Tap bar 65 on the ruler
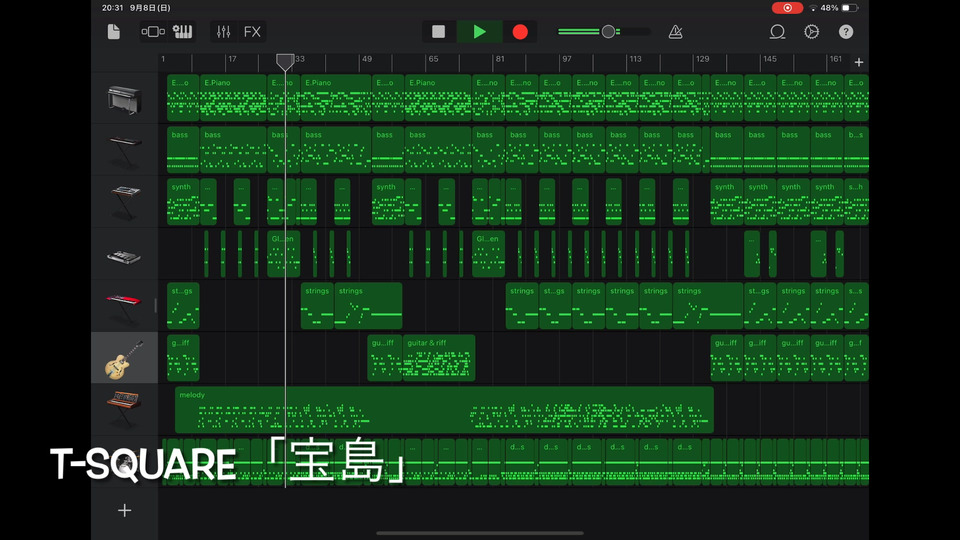This screenshot has height=540, width=960. pyautogui.click(x=433, y=59)
